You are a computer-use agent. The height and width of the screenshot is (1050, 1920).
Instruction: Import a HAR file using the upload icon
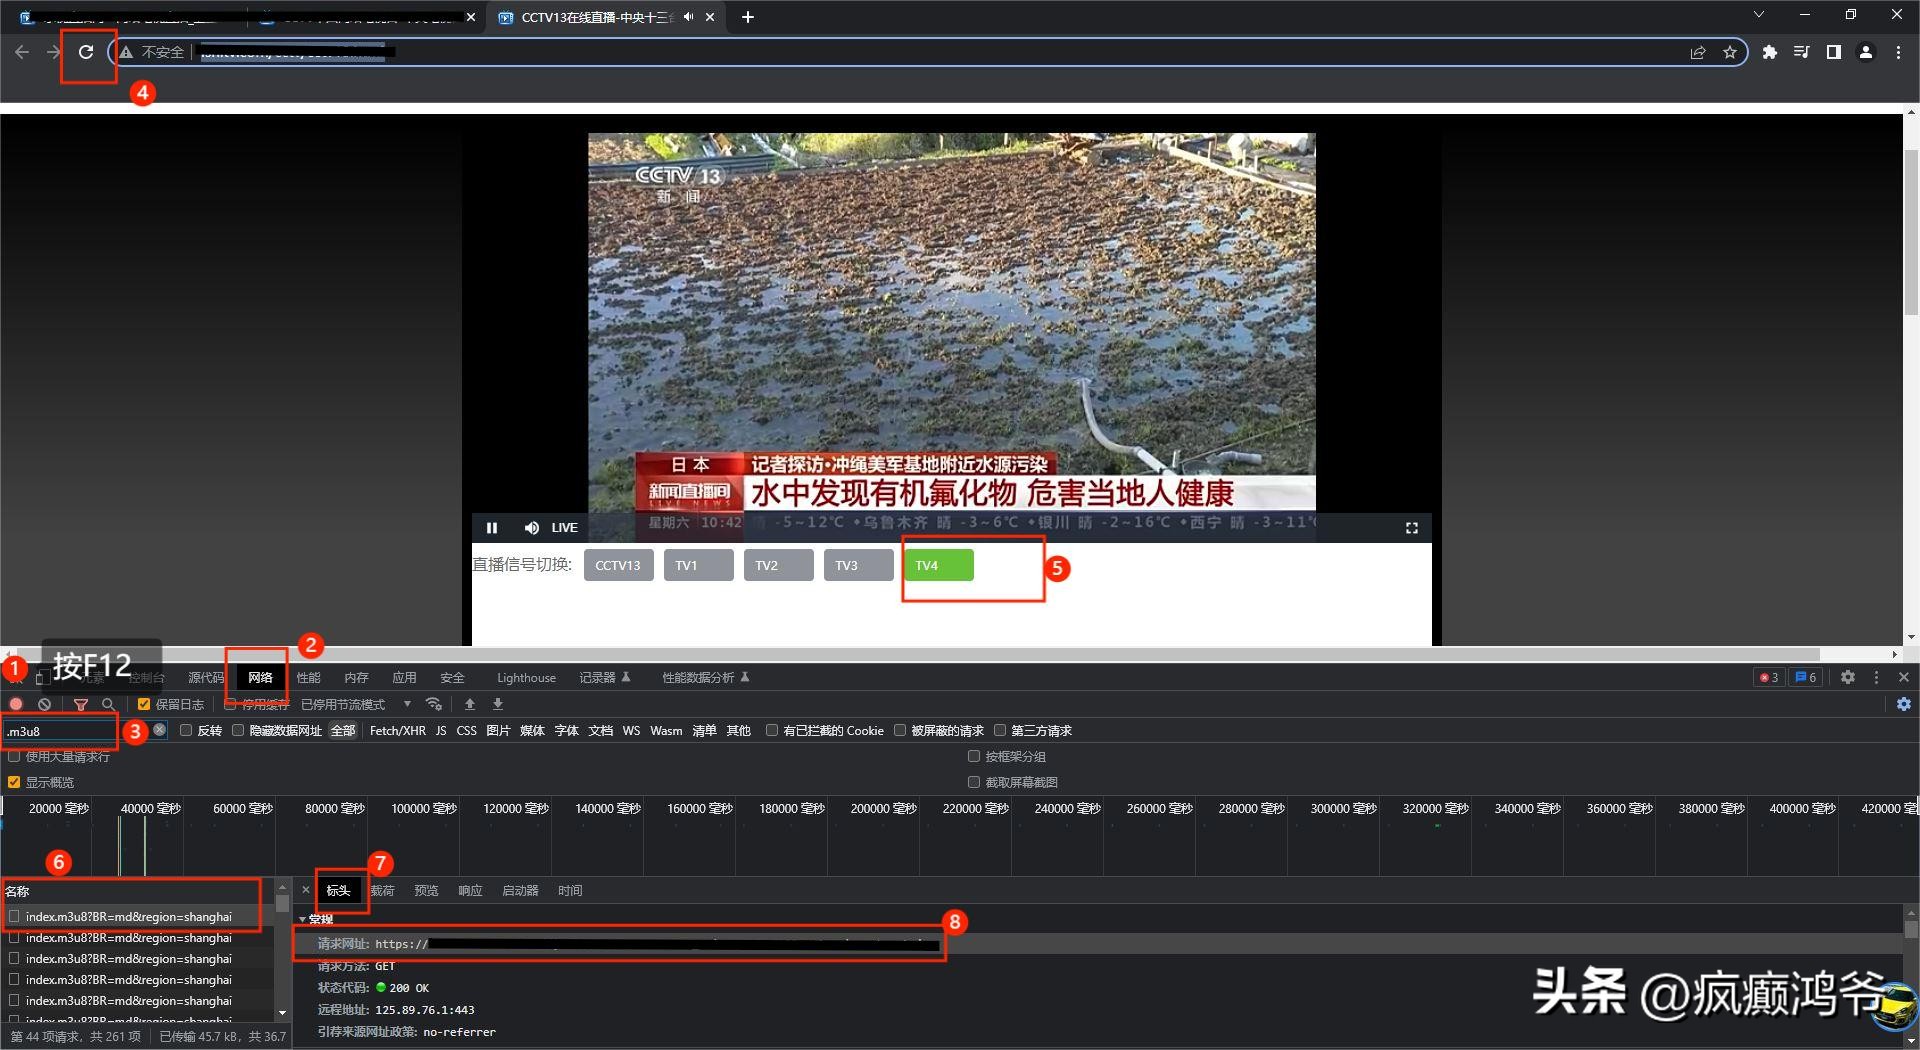pos(470,704)
